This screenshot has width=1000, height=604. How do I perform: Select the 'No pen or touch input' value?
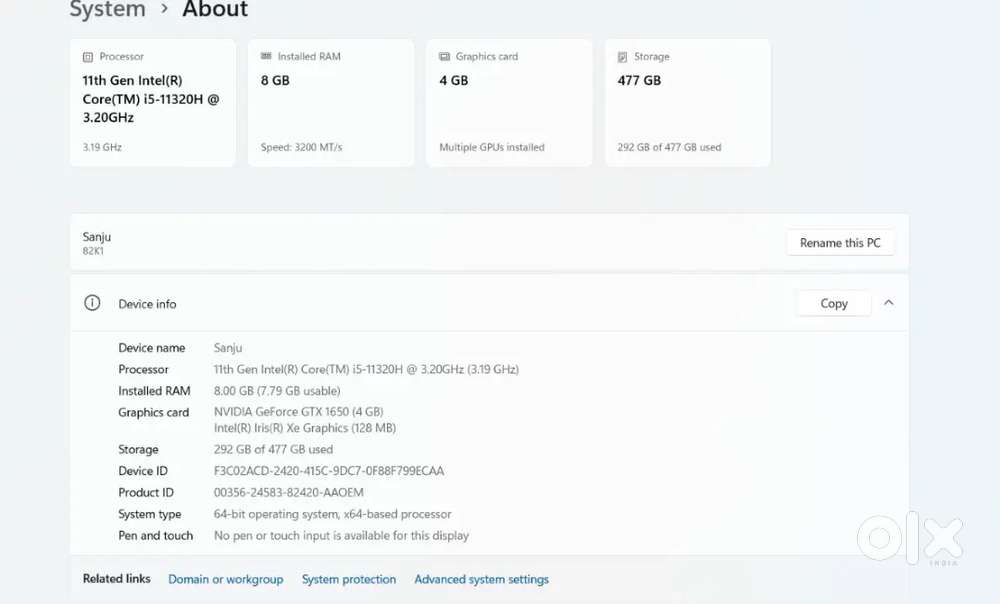pyautogui.click(x=341, y=536)
